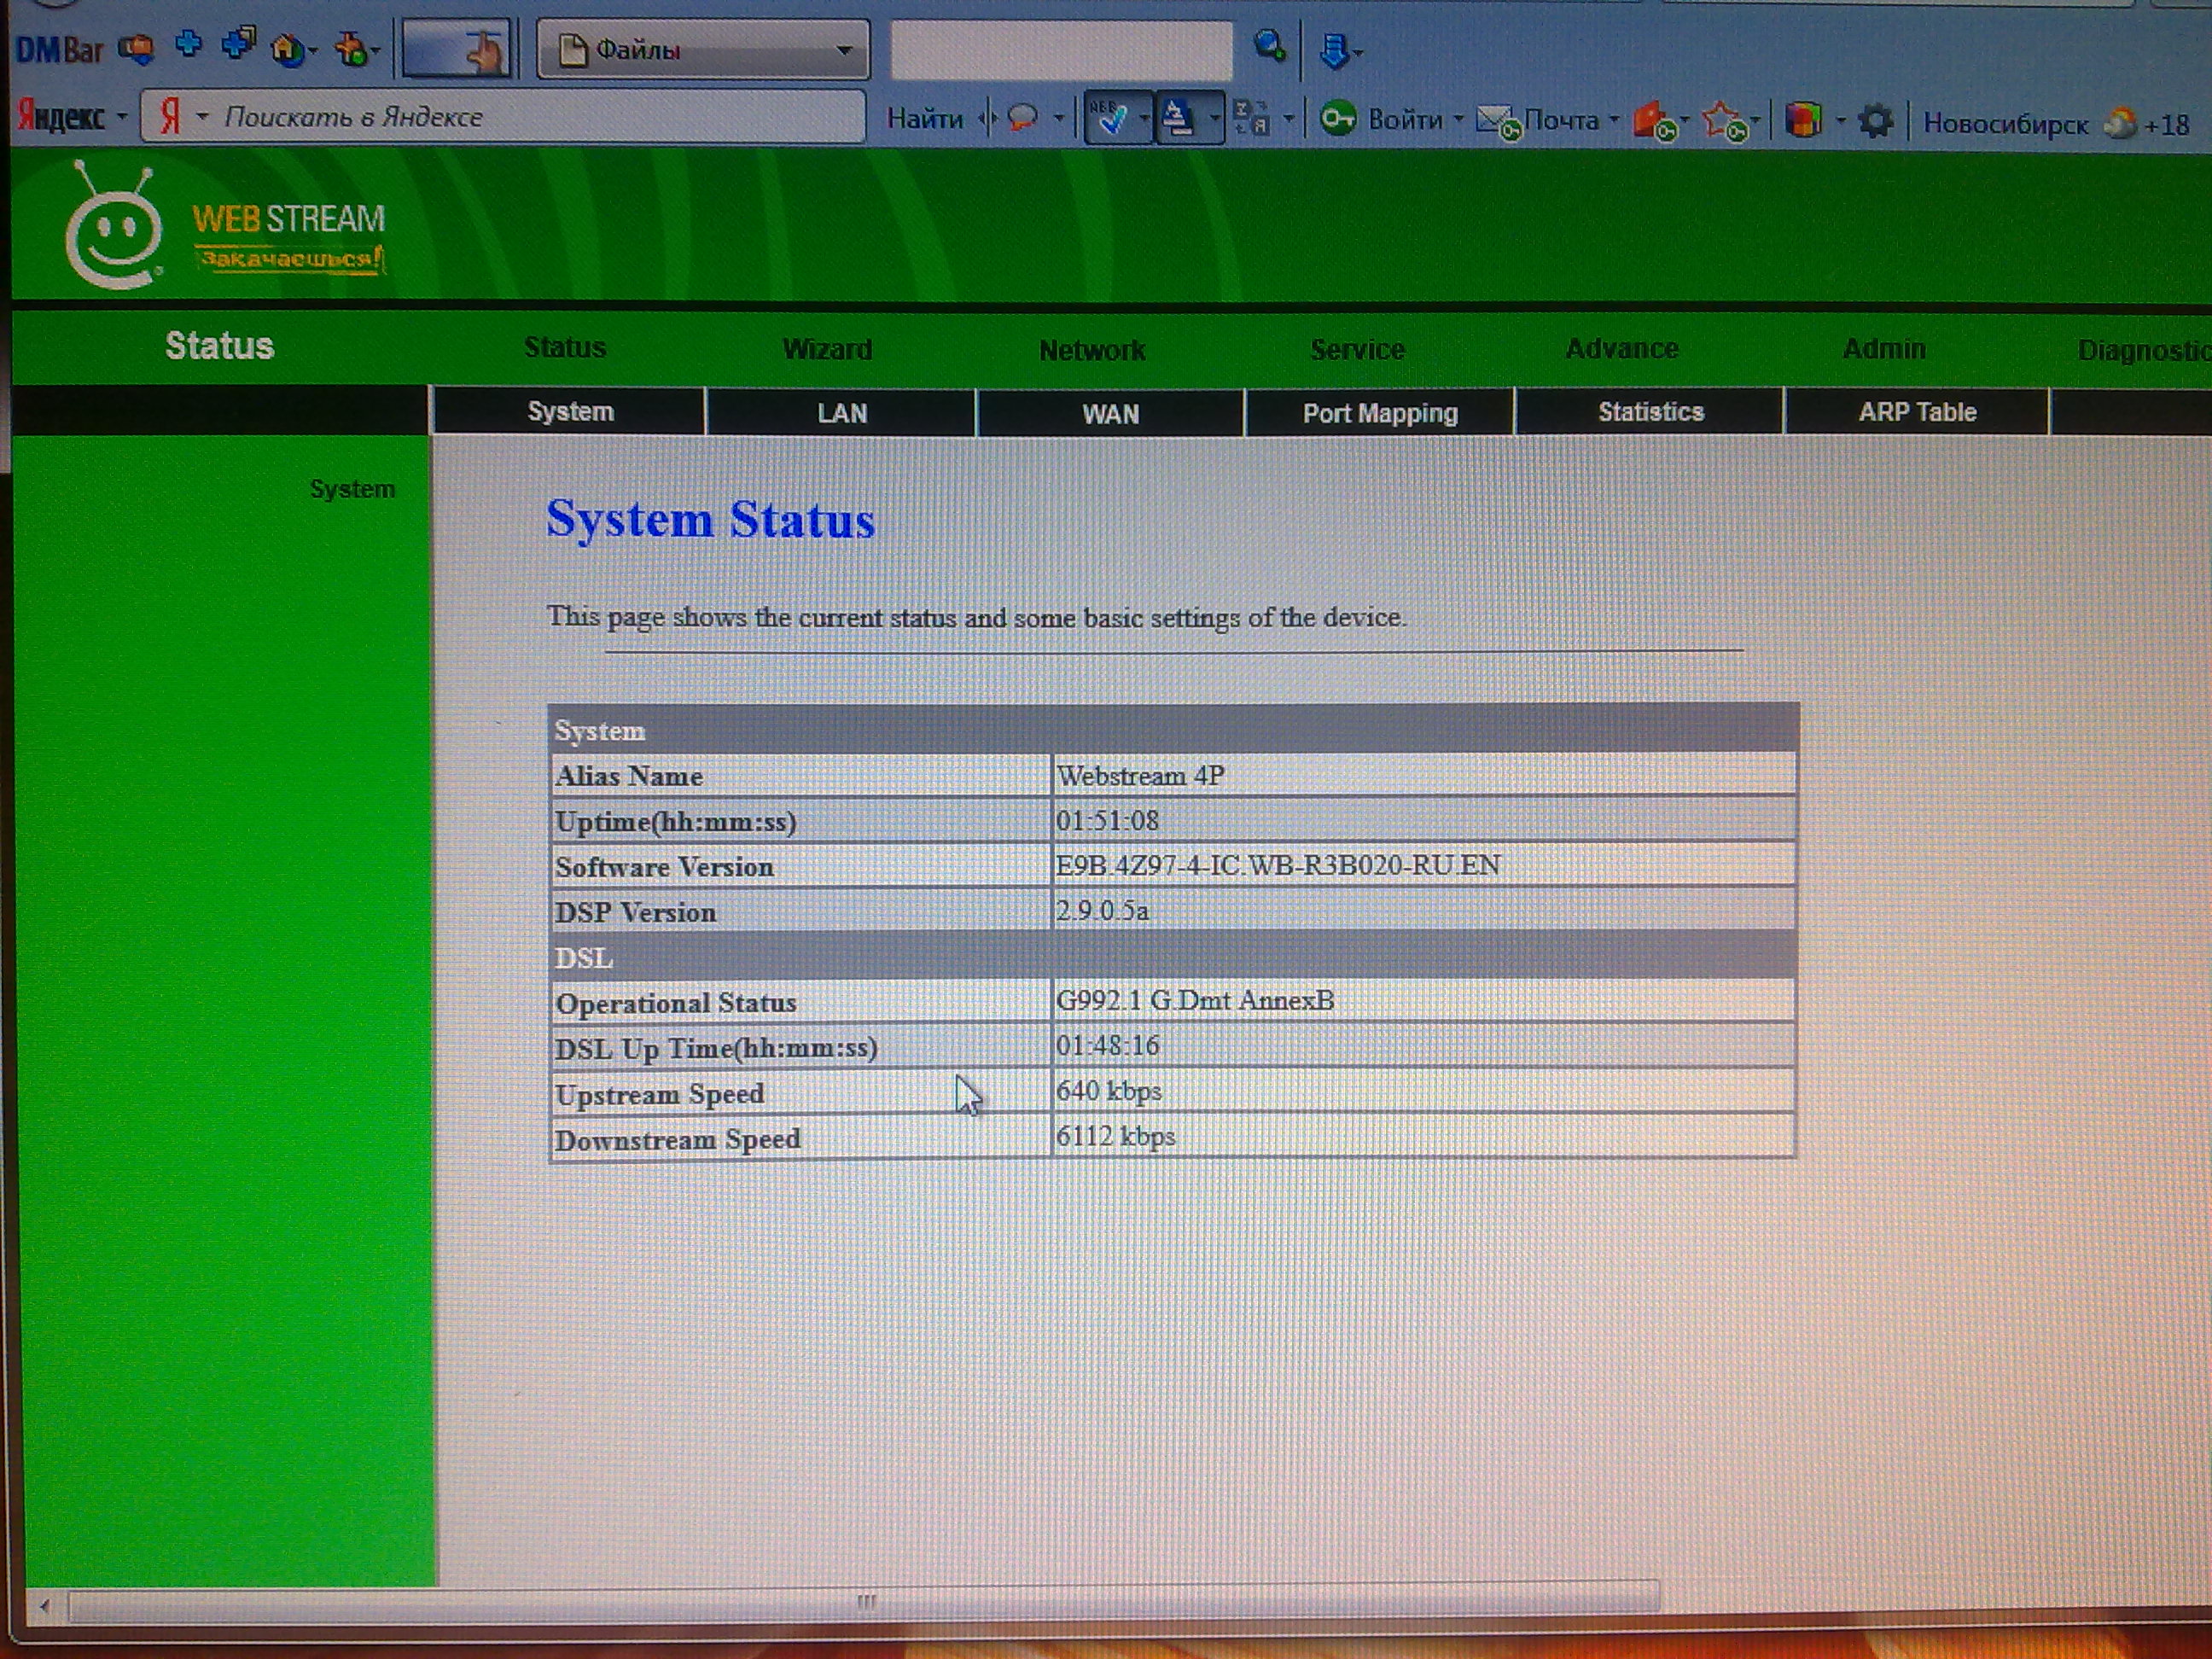This screenshot has height=1659, width=2212.
Task: Switch to the Port Mapping sub-tab
Action: click(1380, 413)
